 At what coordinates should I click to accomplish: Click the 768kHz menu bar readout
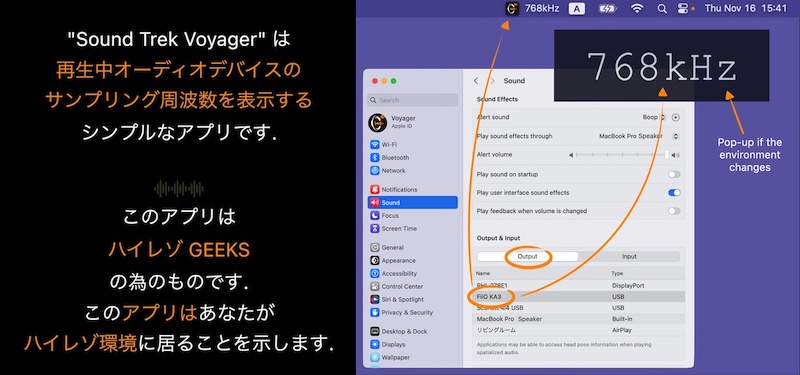542,9
